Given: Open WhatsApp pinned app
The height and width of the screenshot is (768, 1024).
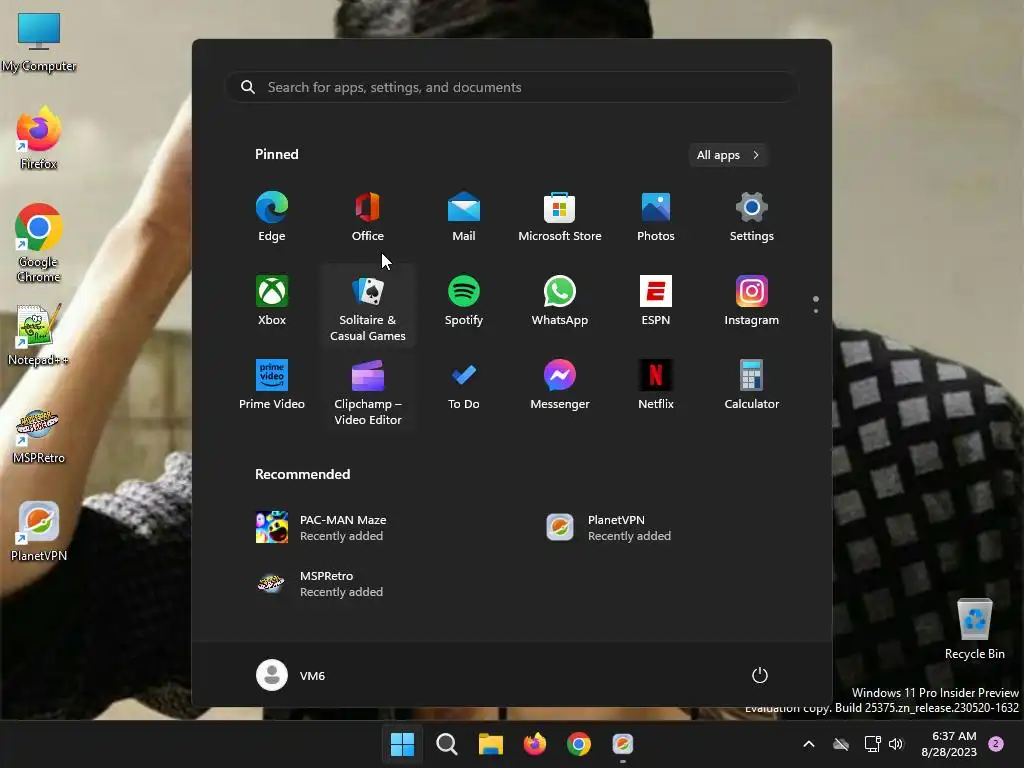Looking at the screenshot, I should (560, 300).
